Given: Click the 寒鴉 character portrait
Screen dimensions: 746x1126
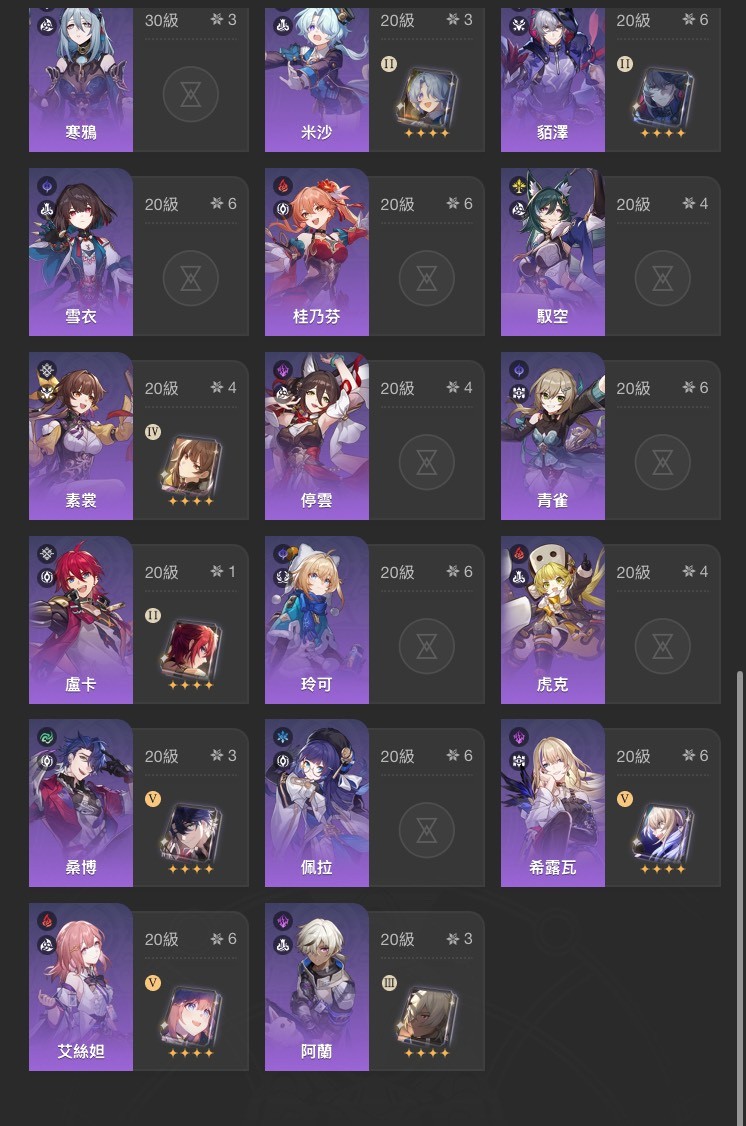Looking at the screenshot, I should click(x=81, y=79).
